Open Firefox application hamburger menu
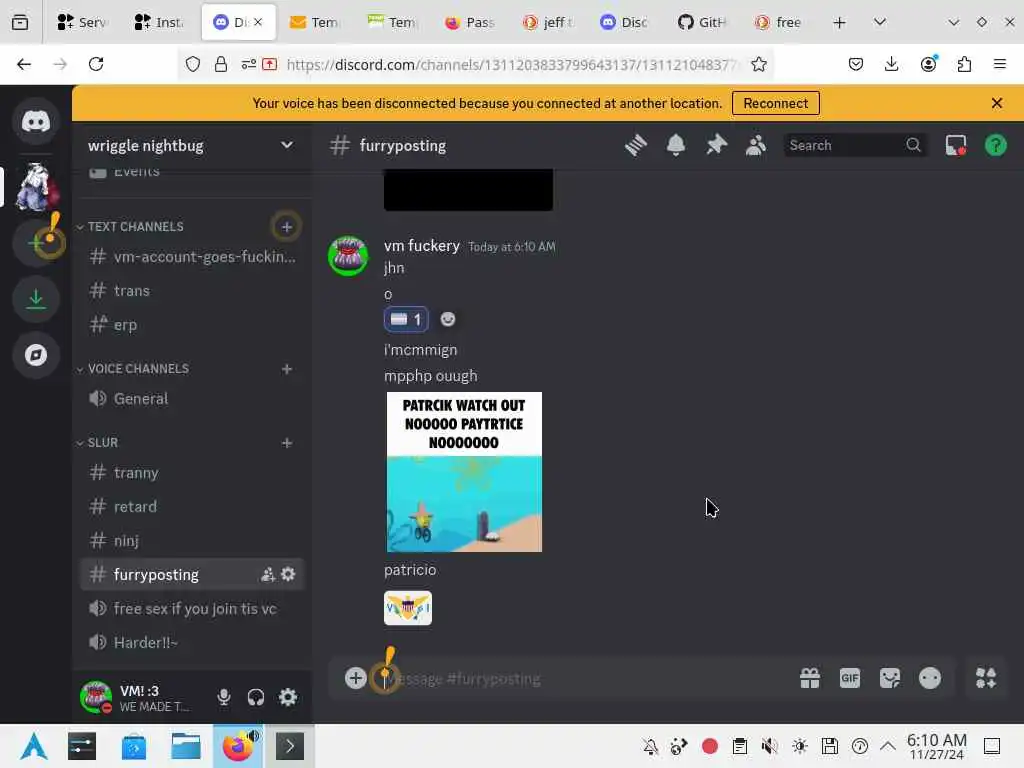Screen dimensions: 1024x768 tap(1000, 64)
